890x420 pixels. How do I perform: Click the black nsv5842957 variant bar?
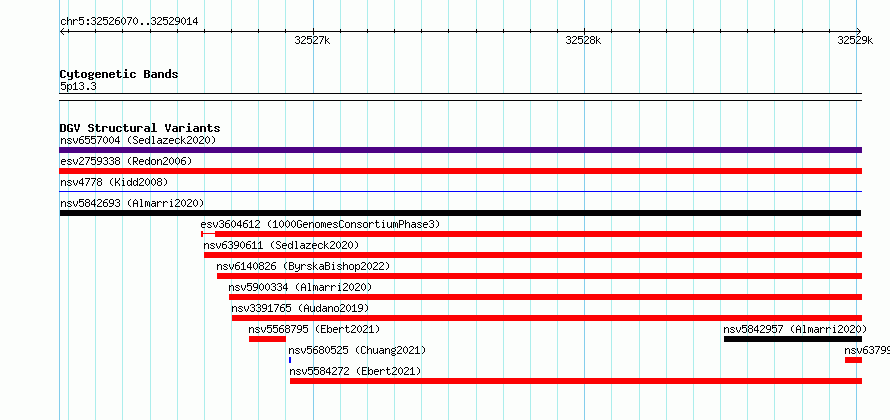pos(793,339)
